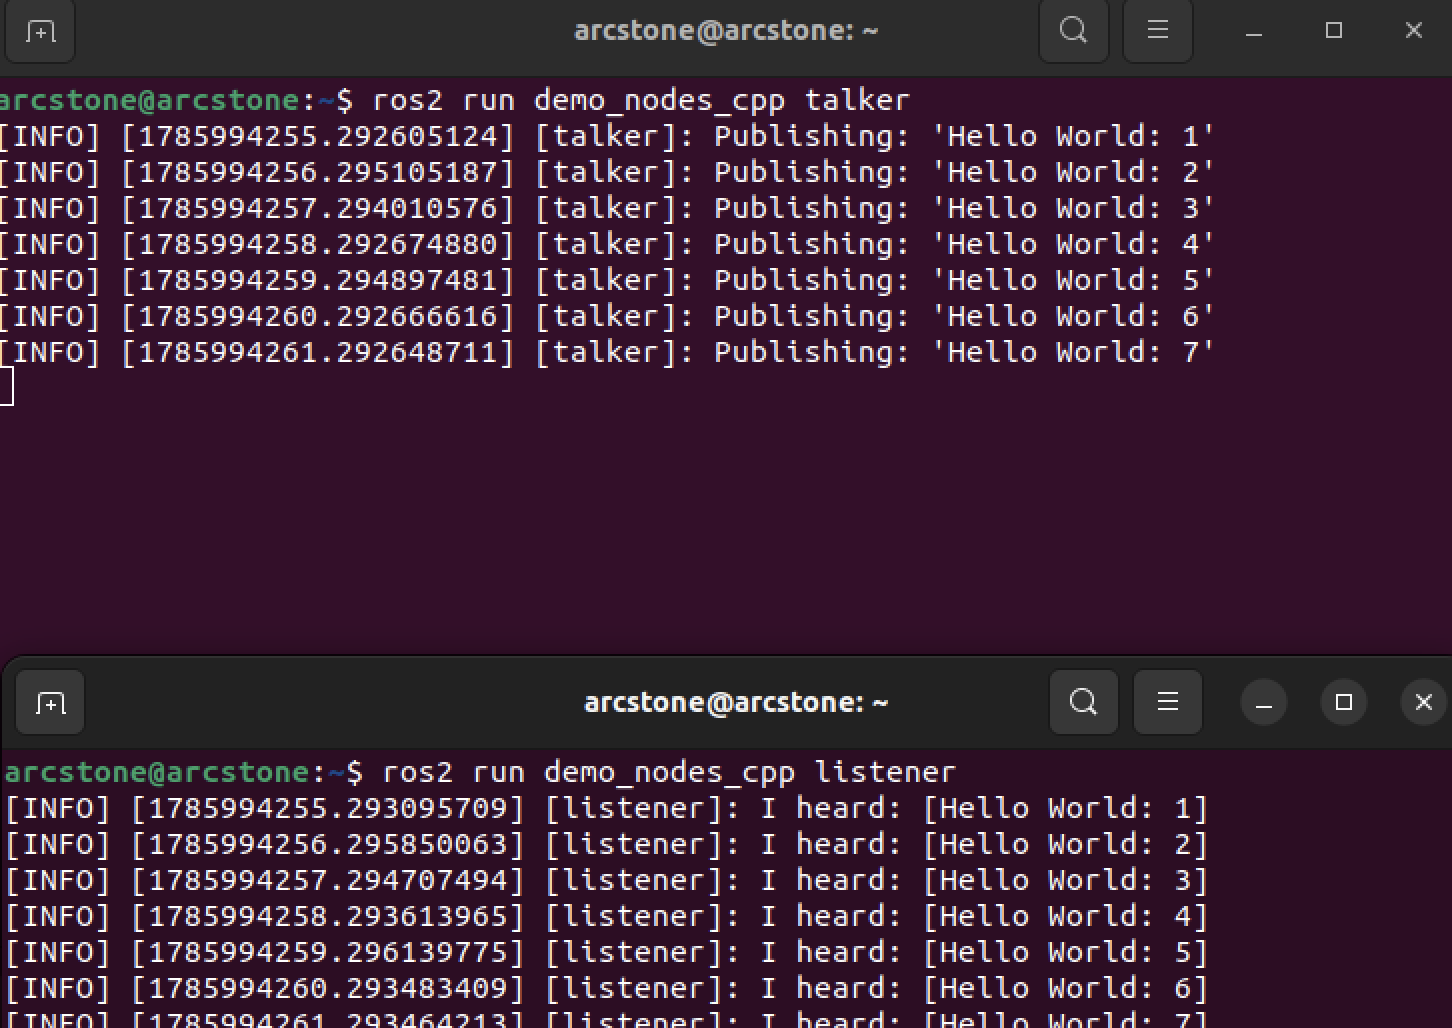
Task: Click the listener timestamp 1785994255.293095709
Action: point(327,809)
